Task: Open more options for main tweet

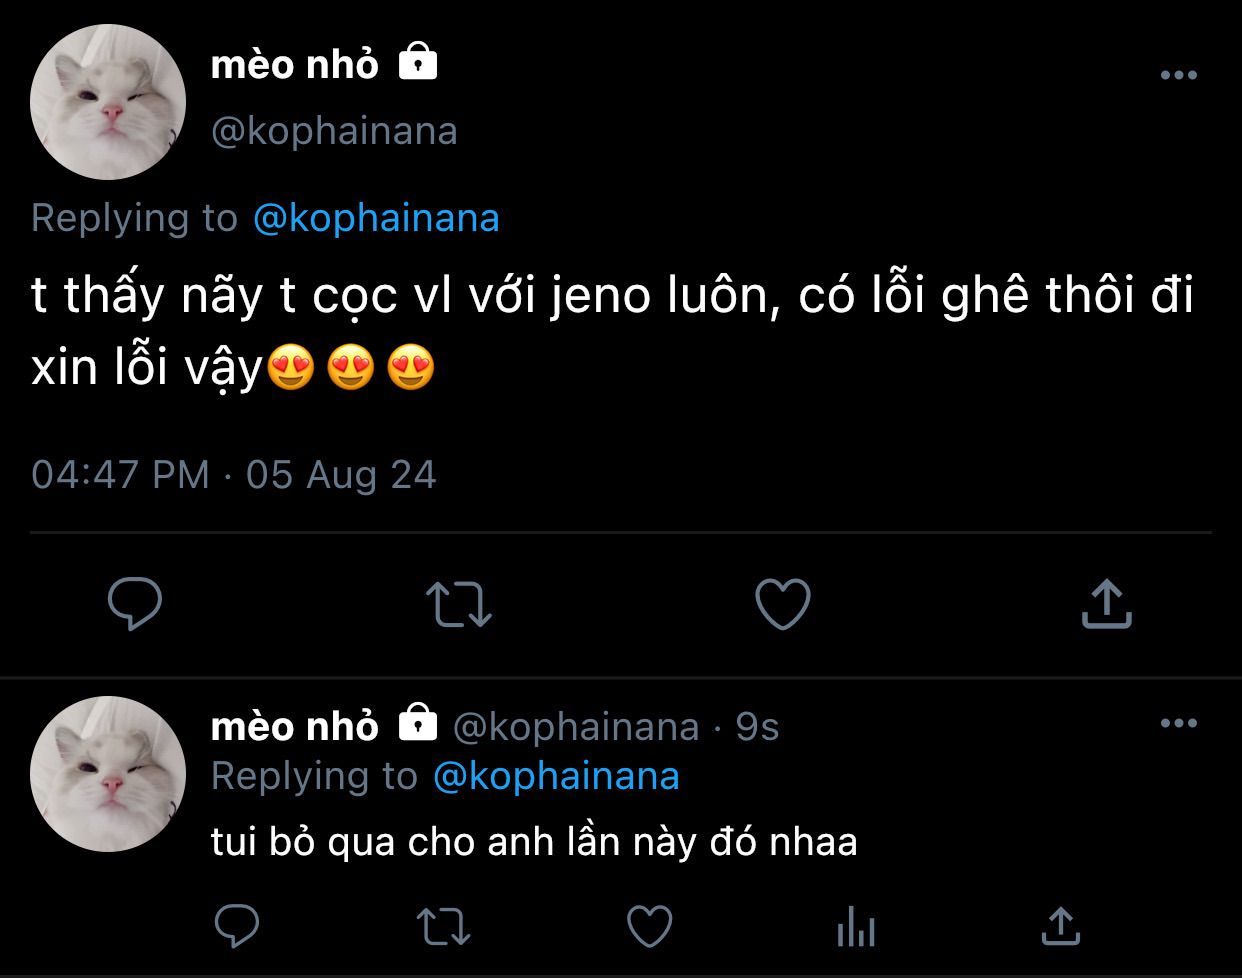Action: click(1178, 75)
